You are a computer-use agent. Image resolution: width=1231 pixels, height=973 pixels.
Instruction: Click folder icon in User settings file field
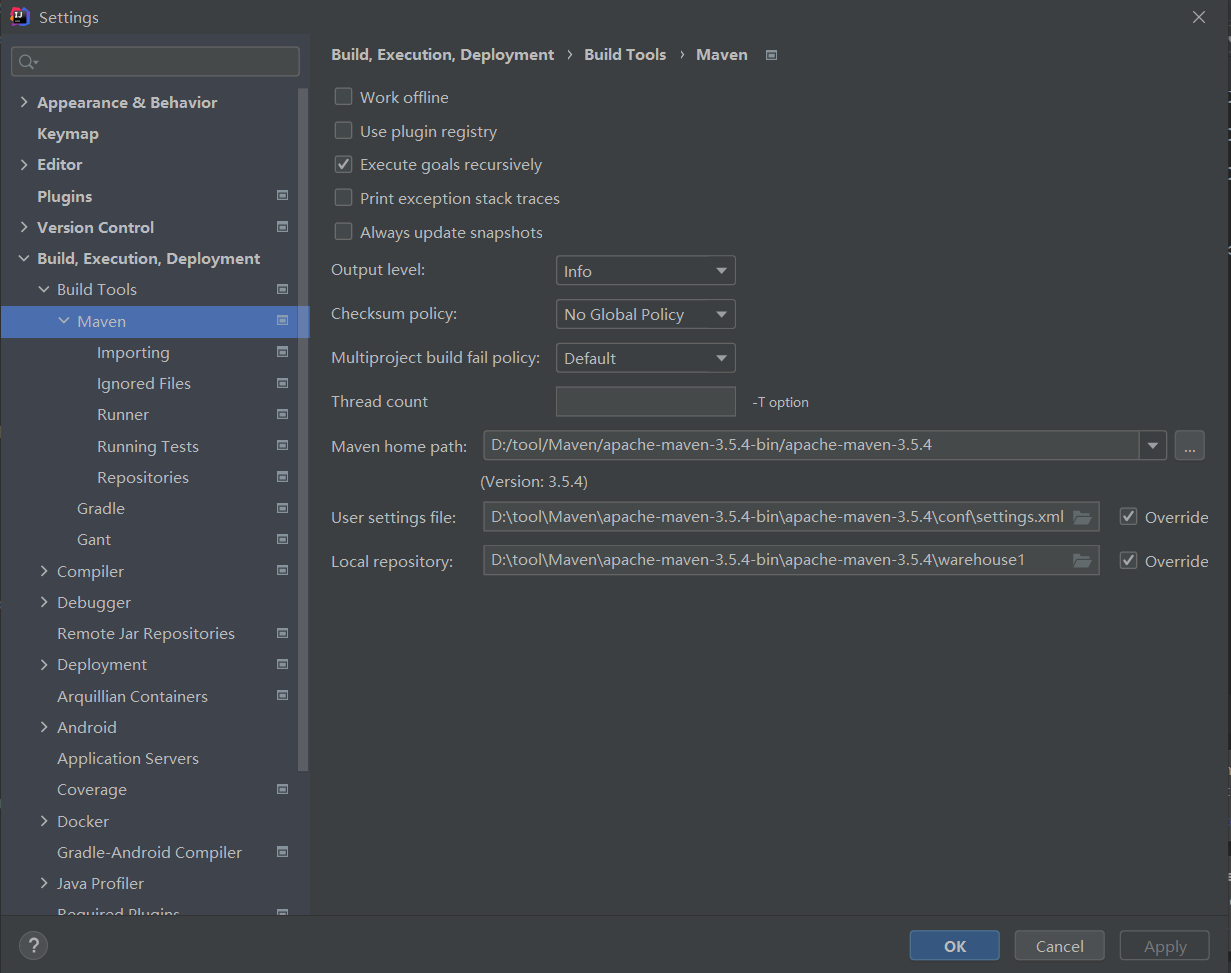pyautogui.click(x=1082, y=517)
